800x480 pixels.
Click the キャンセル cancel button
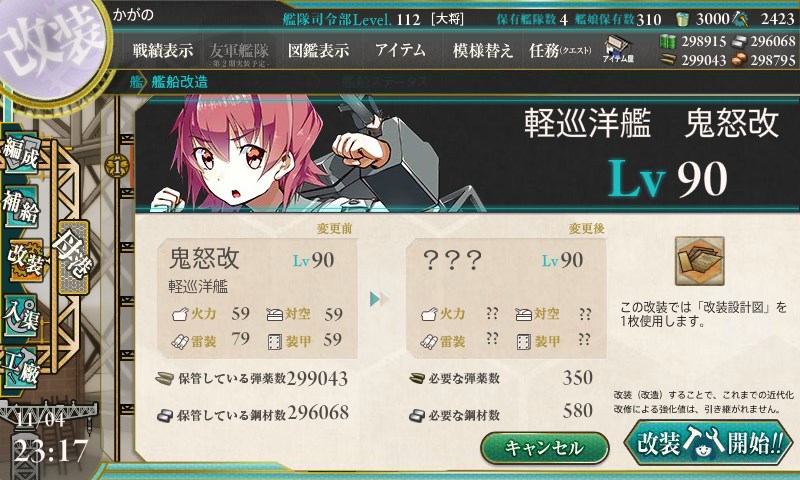pos(544,448)
